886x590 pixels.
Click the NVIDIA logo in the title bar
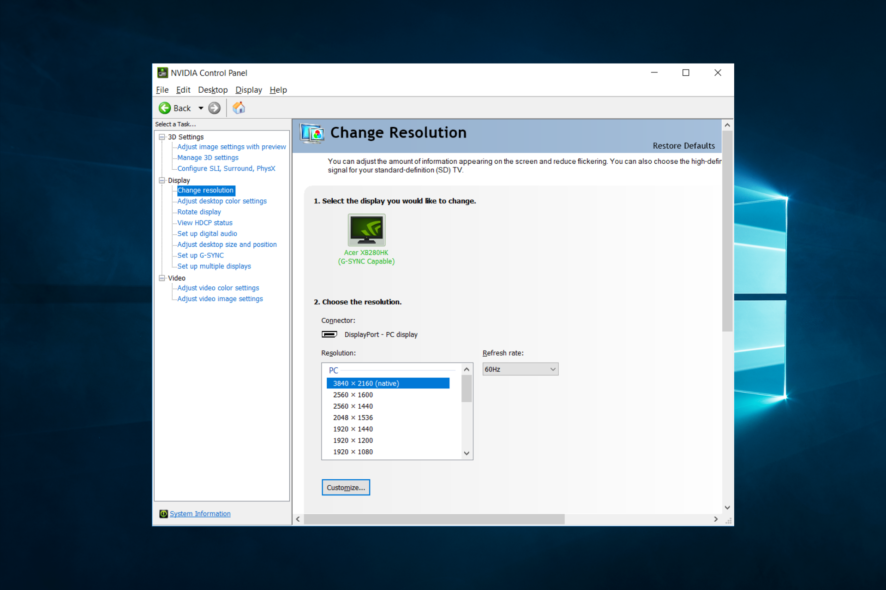coord(163,73)
